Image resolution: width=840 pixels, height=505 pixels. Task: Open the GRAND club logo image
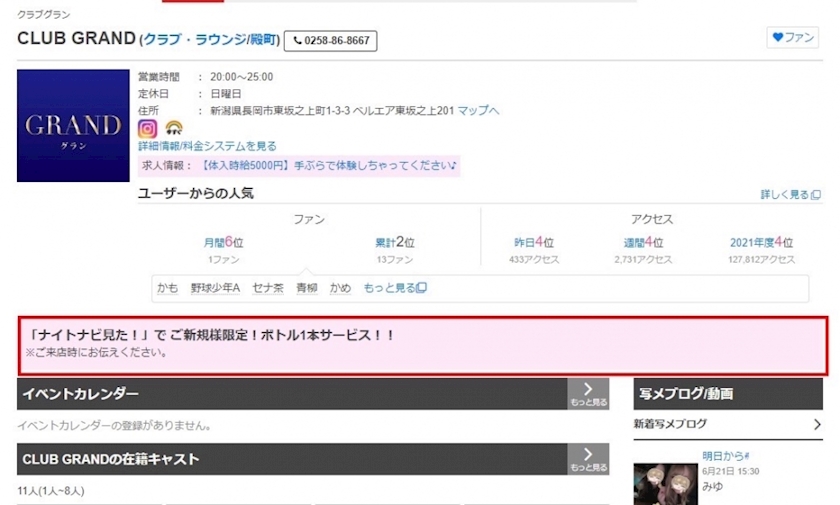click(73, 125)
